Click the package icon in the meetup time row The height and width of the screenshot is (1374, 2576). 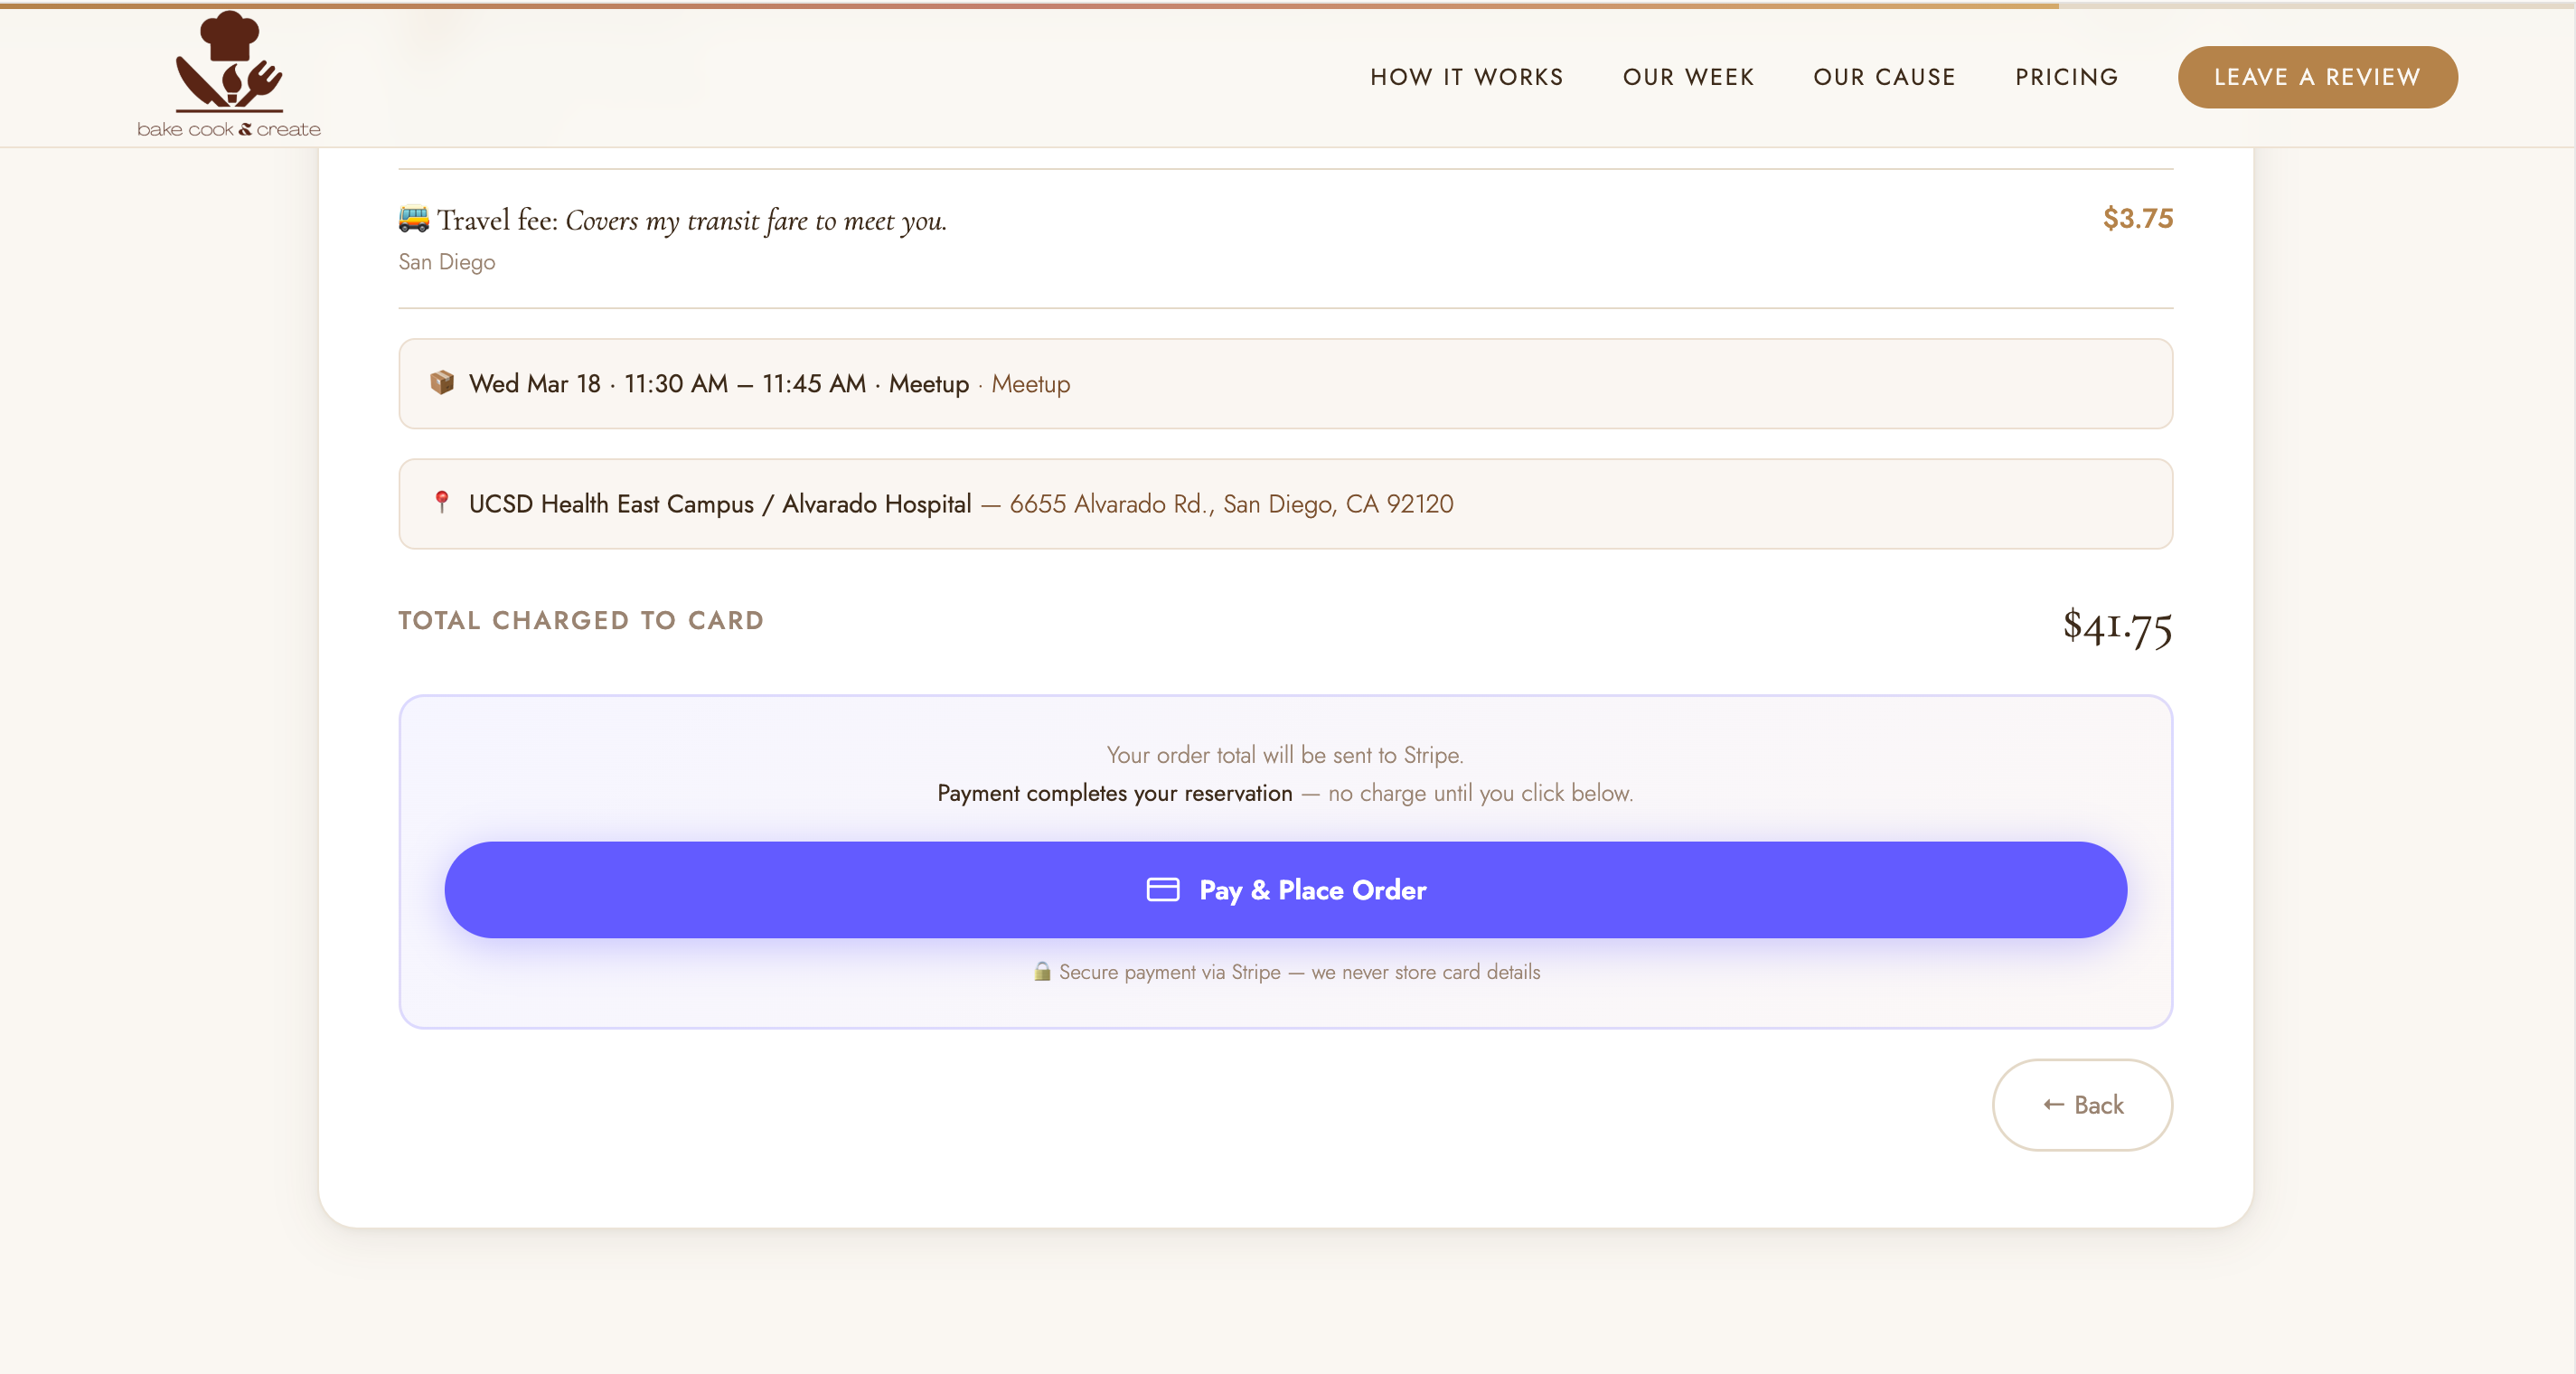[442, 382]
